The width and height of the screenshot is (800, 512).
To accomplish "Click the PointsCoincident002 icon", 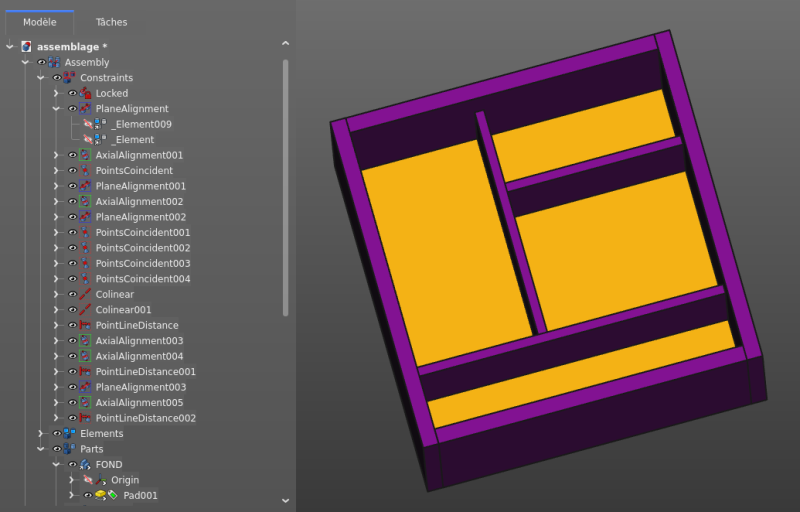I will point(85,248).
